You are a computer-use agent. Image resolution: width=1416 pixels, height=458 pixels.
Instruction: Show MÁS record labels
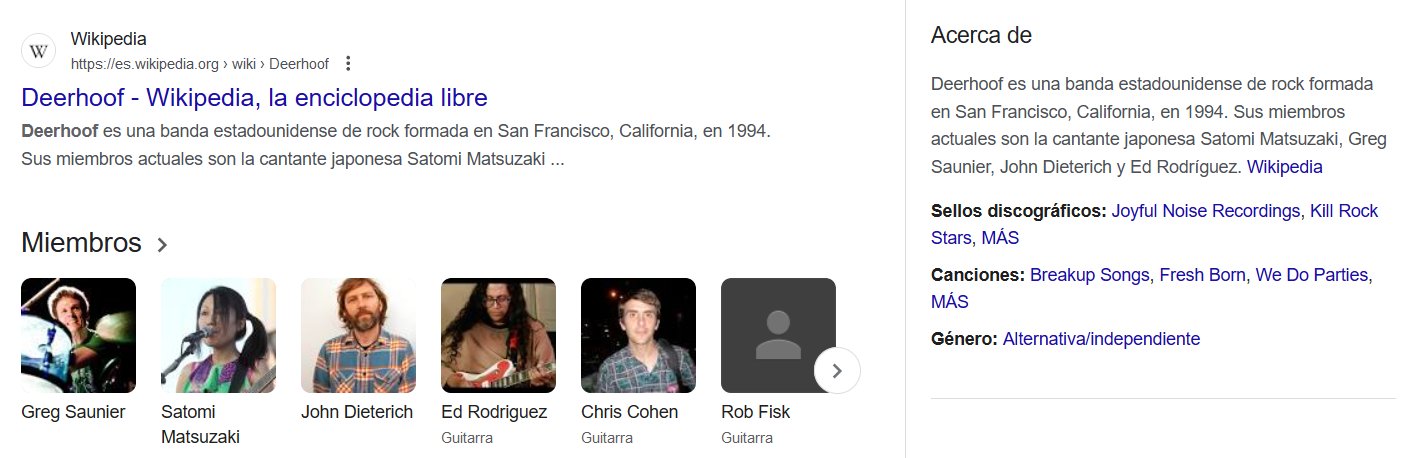click(x=1000, y=238)
